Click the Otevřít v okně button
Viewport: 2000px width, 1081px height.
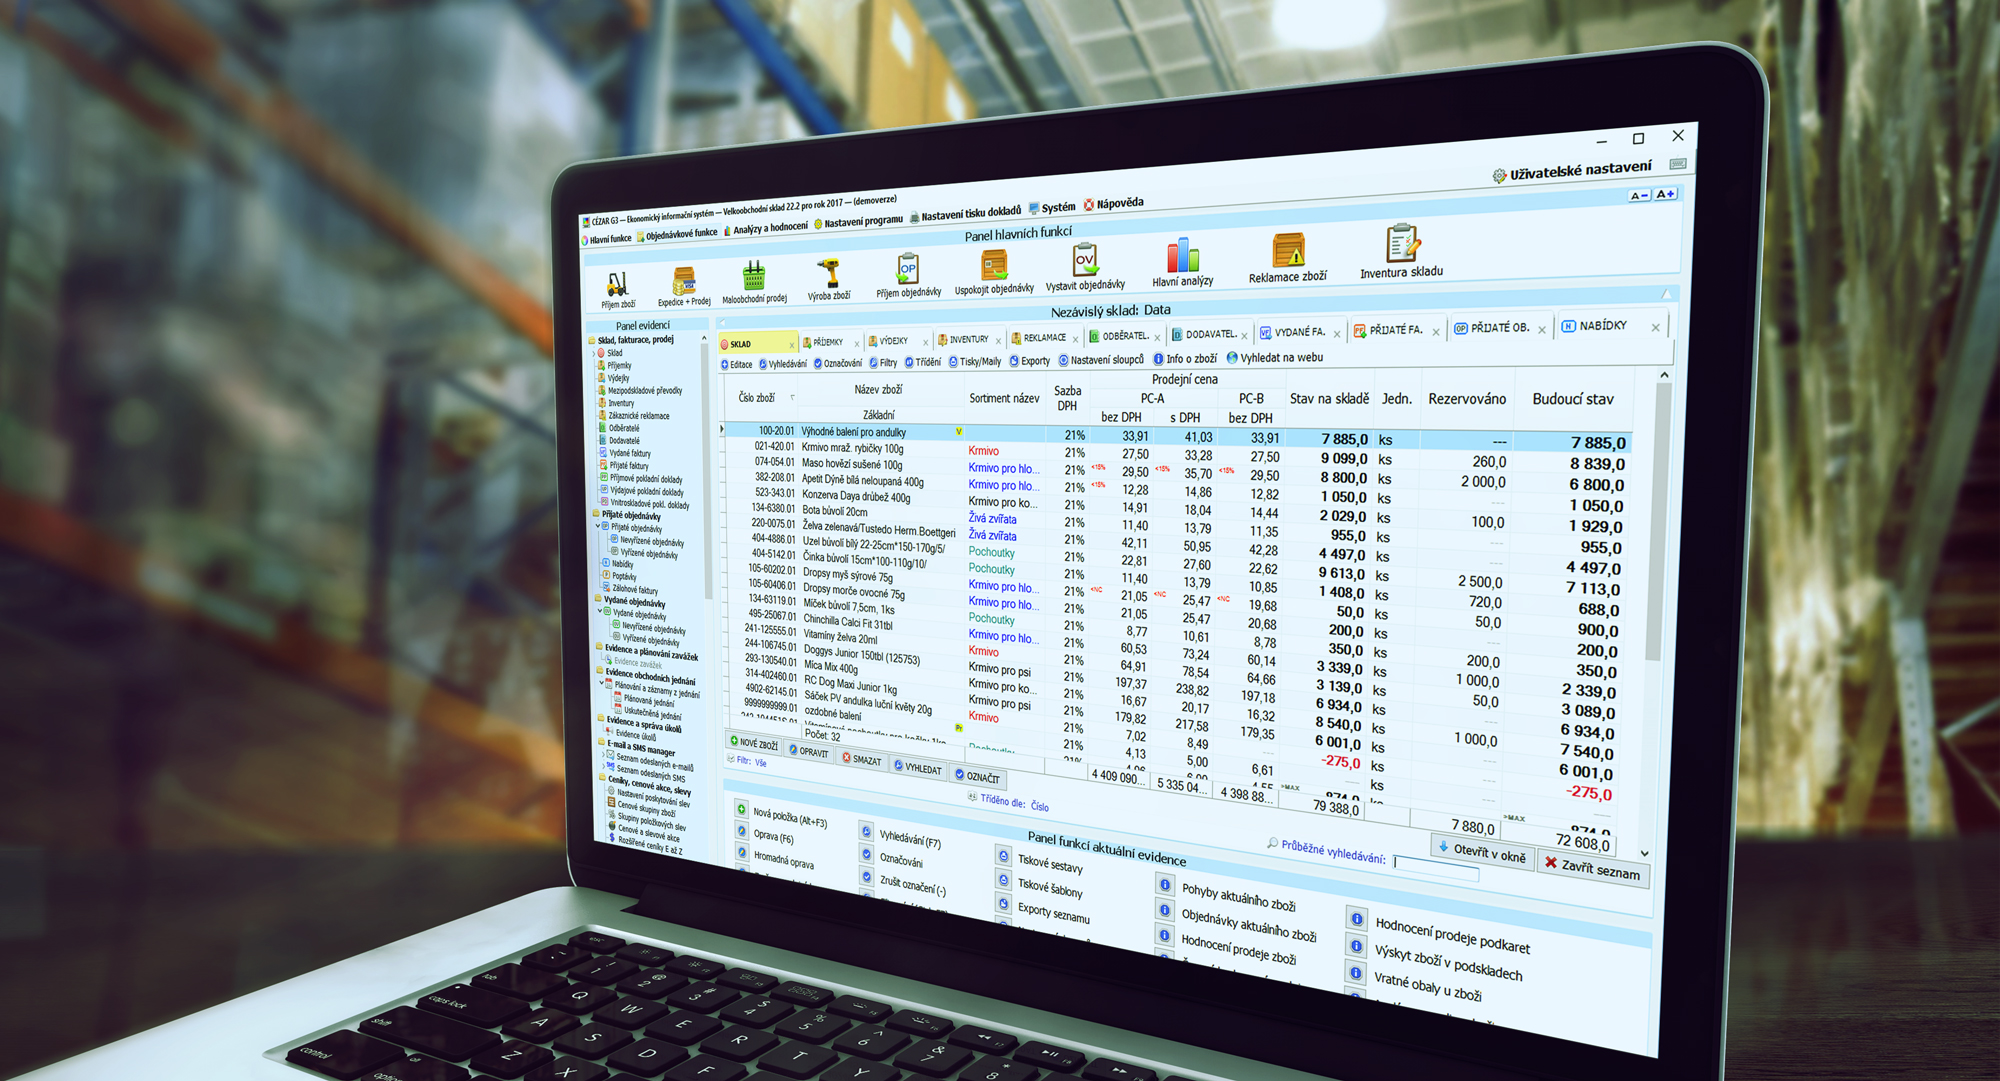tap(1482, 852)
